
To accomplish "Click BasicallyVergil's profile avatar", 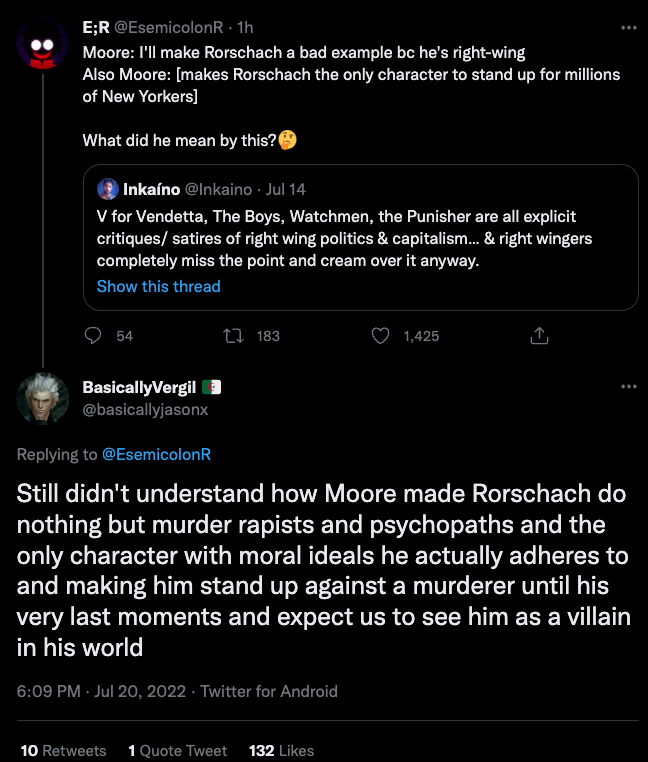I will coord(43,398).
